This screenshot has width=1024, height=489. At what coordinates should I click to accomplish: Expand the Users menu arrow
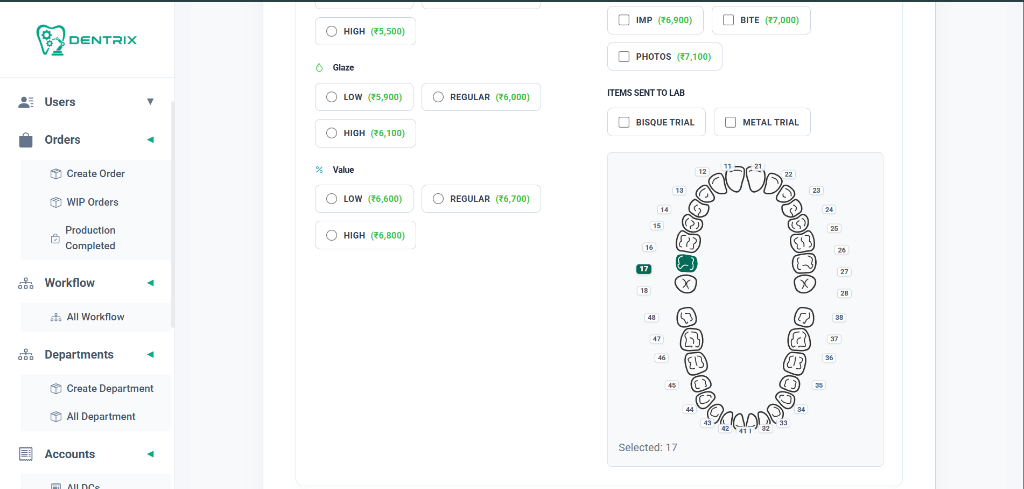coord(150,102)
